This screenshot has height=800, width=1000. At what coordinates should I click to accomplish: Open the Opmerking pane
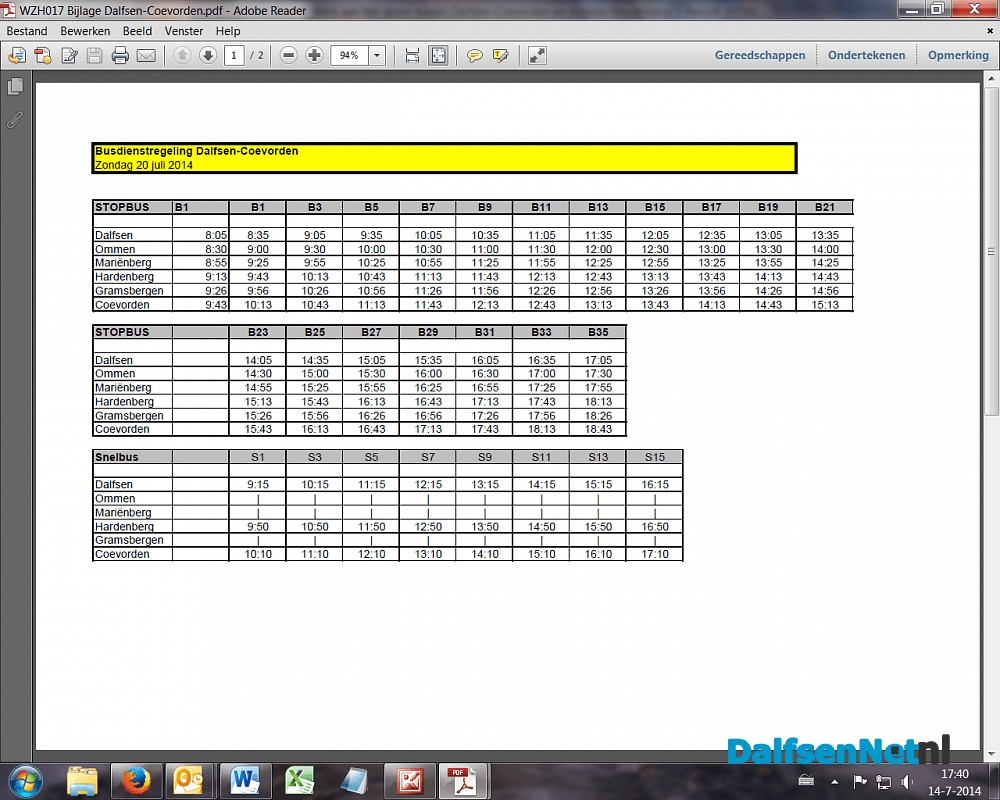tap(958, 55)
